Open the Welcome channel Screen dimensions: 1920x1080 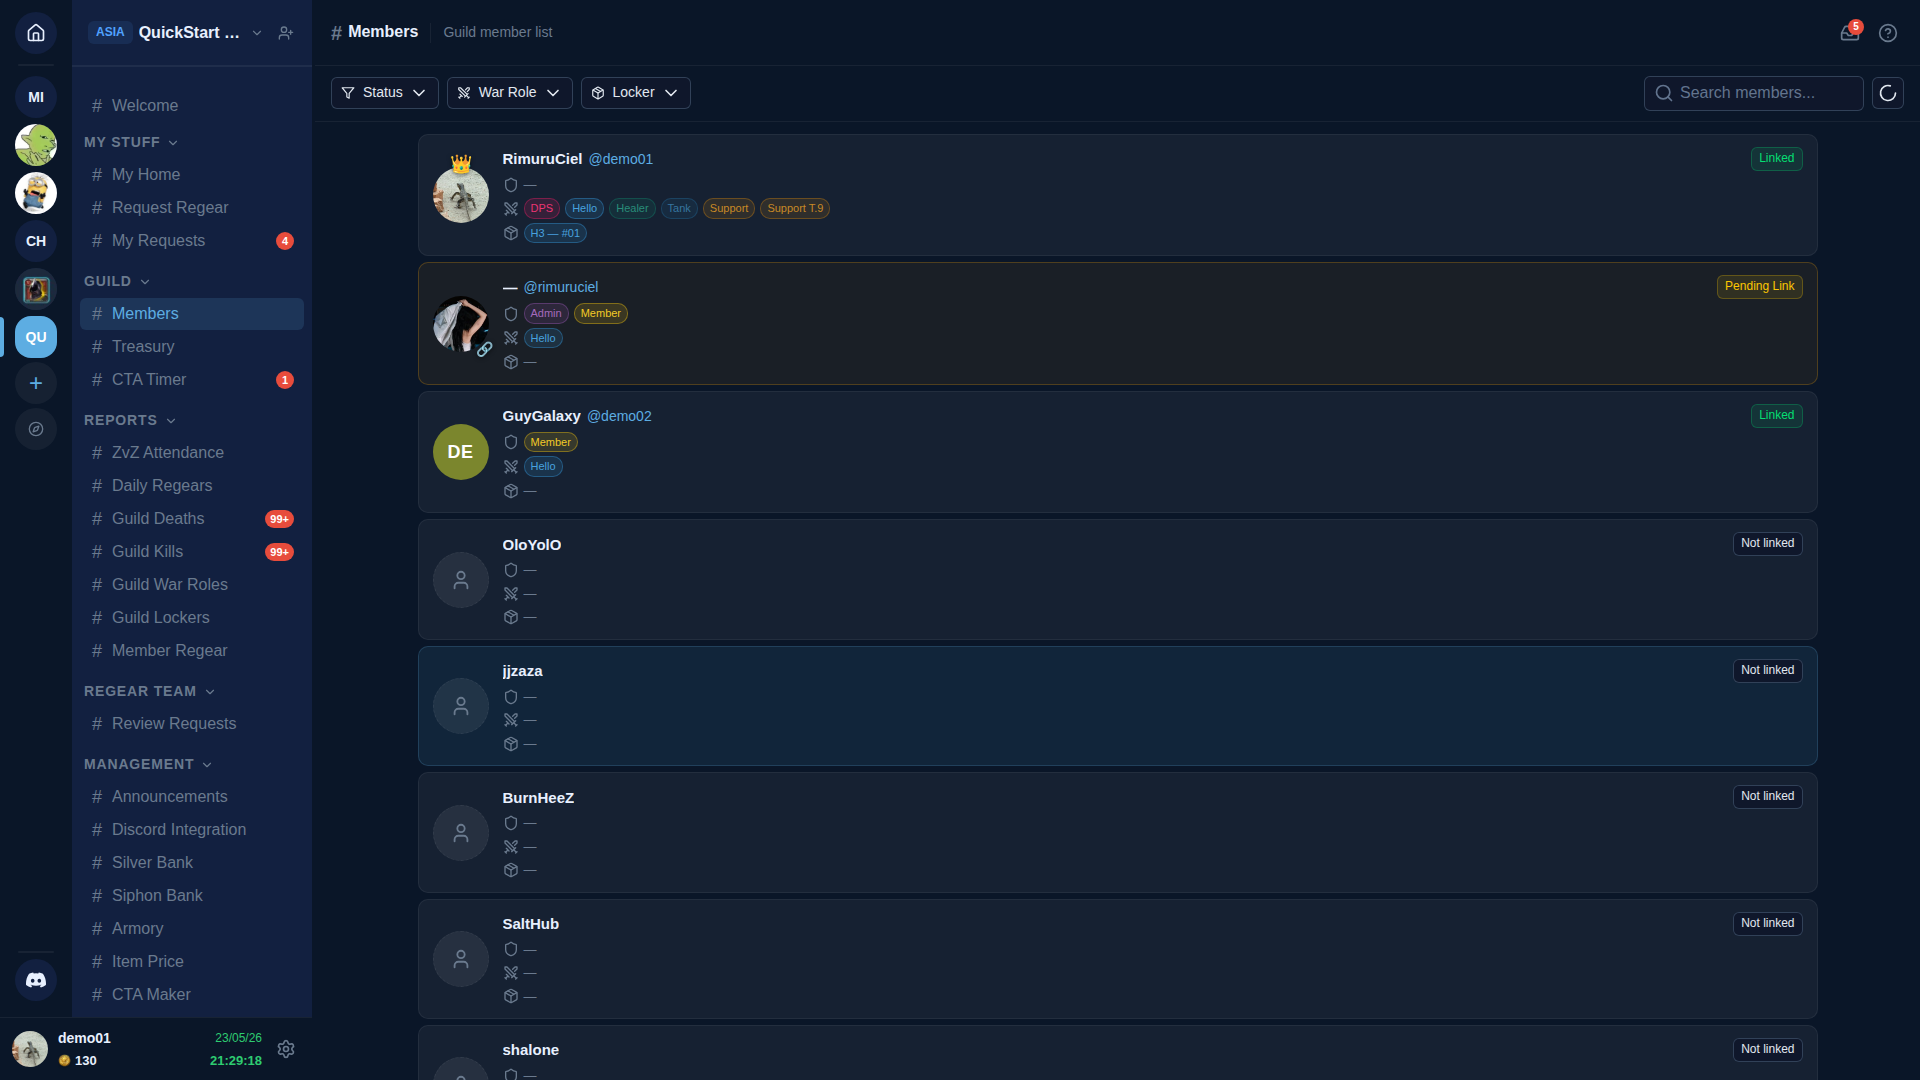pyautogui.click(x=192, y=106)
